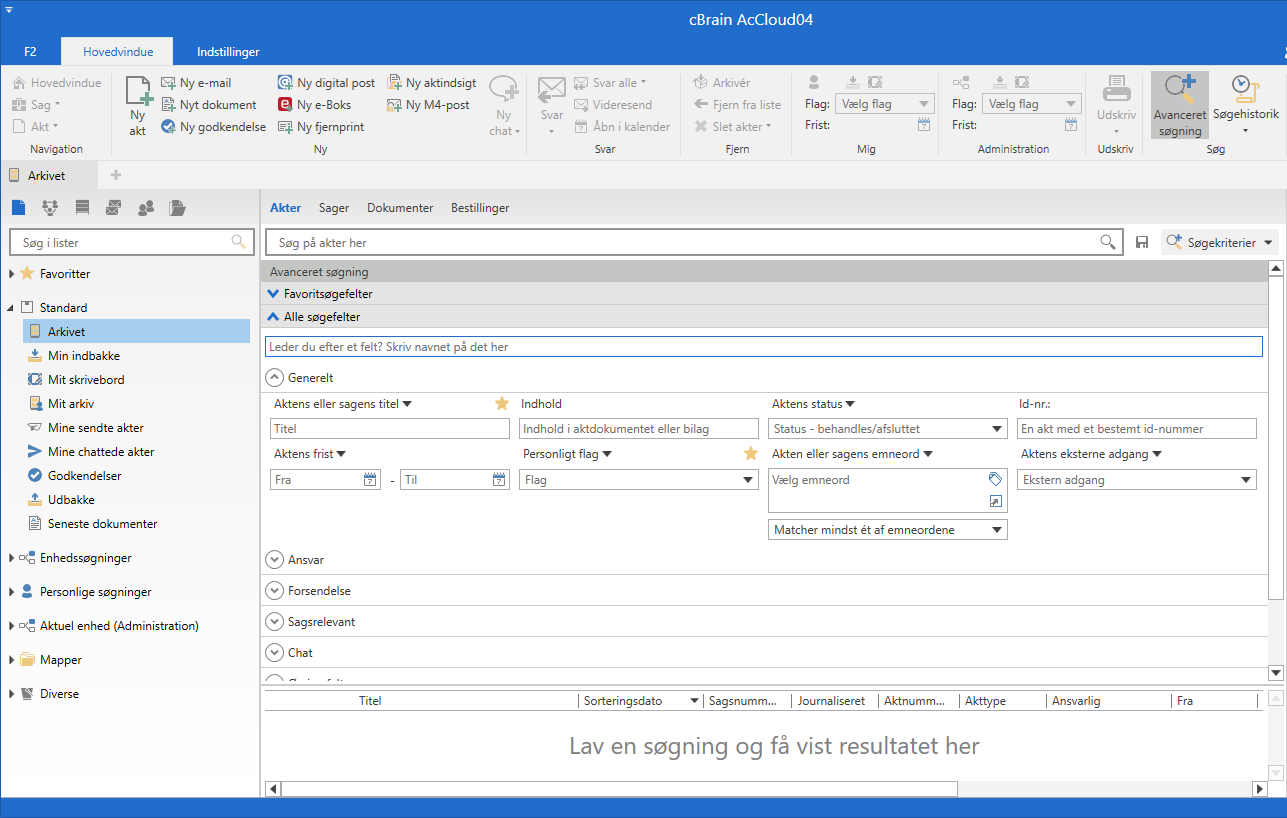The width and height of the screenshot is (1287, 818).
Task: Expand the Ansvar group
Action: [274, 560]
